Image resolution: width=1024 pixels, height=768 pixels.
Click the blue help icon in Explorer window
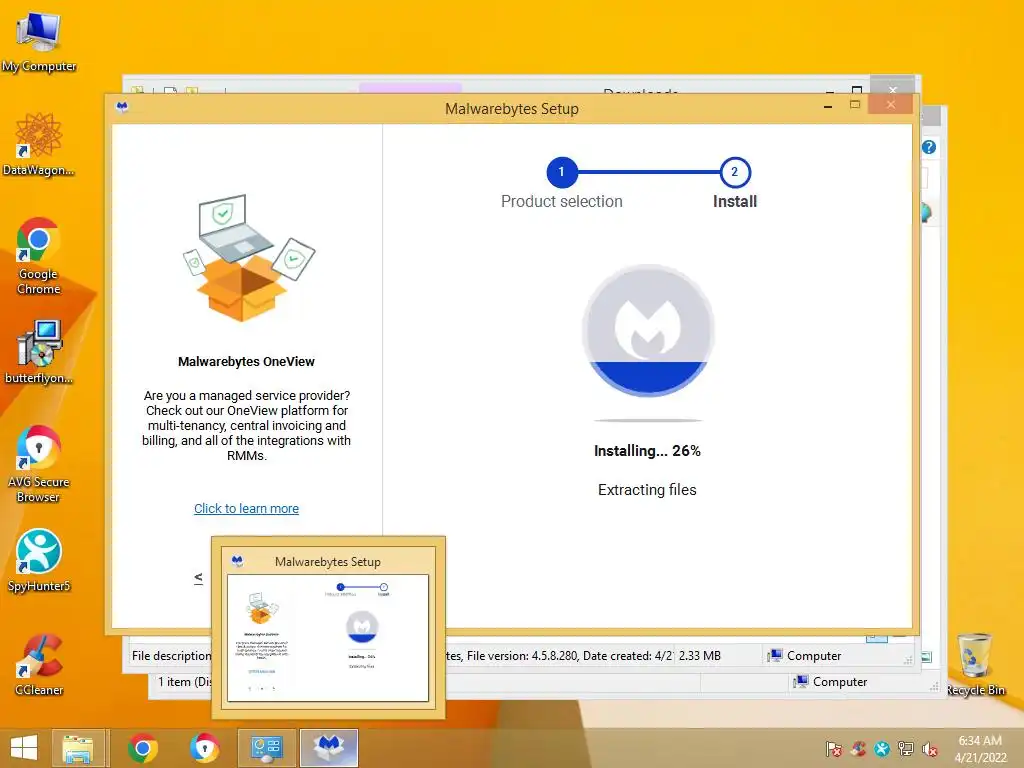coord(929,147)
